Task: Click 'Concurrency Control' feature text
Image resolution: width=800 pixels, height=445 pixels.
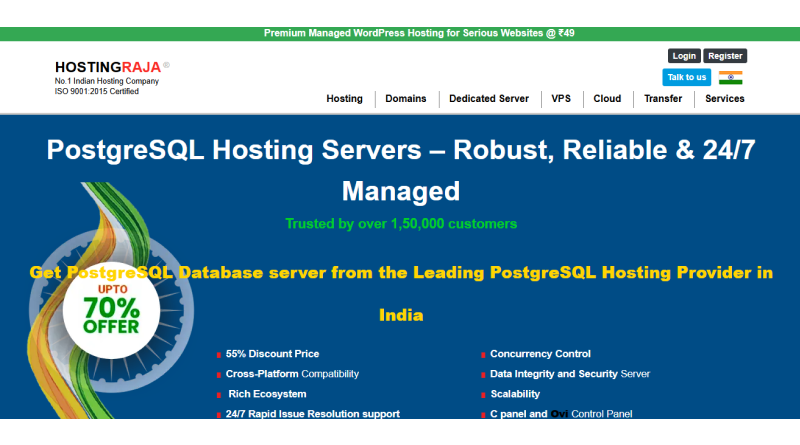Action: [540, 354]
